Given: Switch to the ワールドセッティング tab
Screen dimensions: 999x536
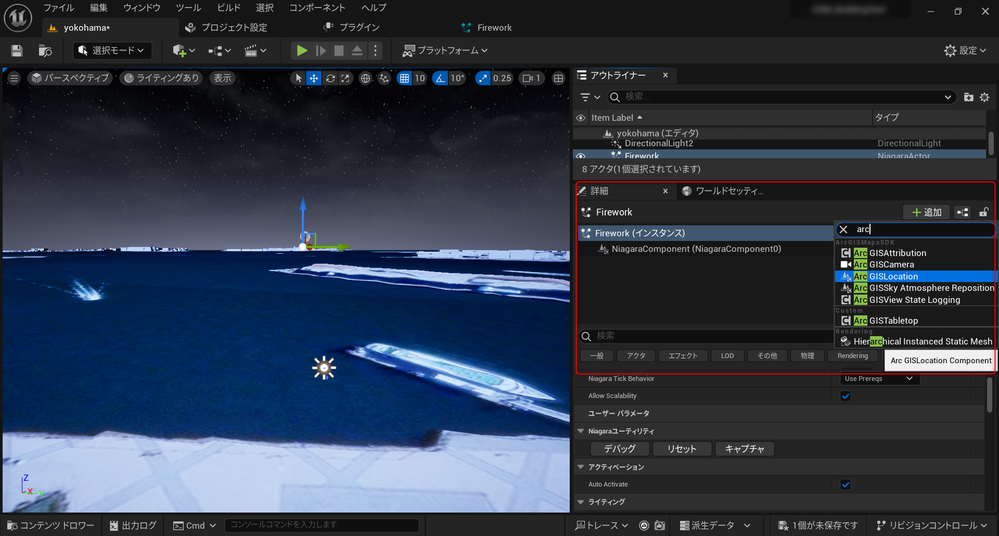Looking at the screenshot, I should (722, 191).
